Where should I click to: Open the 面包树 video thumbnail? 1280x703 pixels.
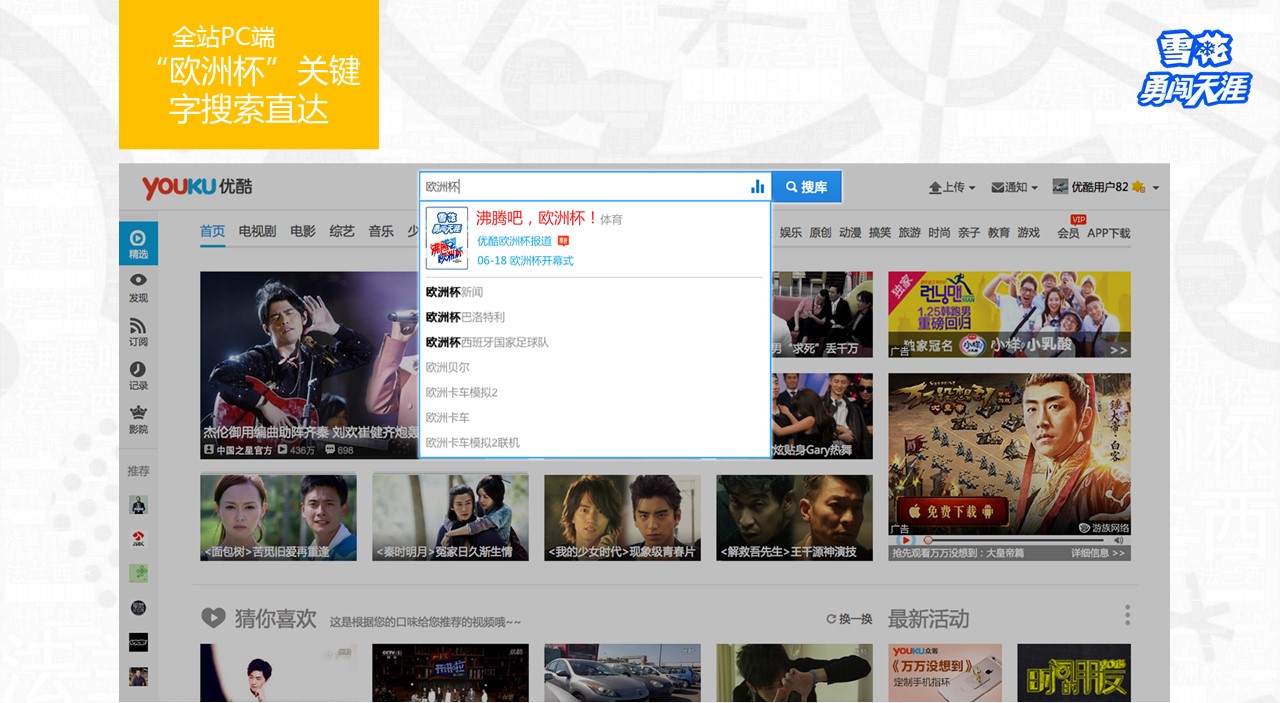pos(278,517)
